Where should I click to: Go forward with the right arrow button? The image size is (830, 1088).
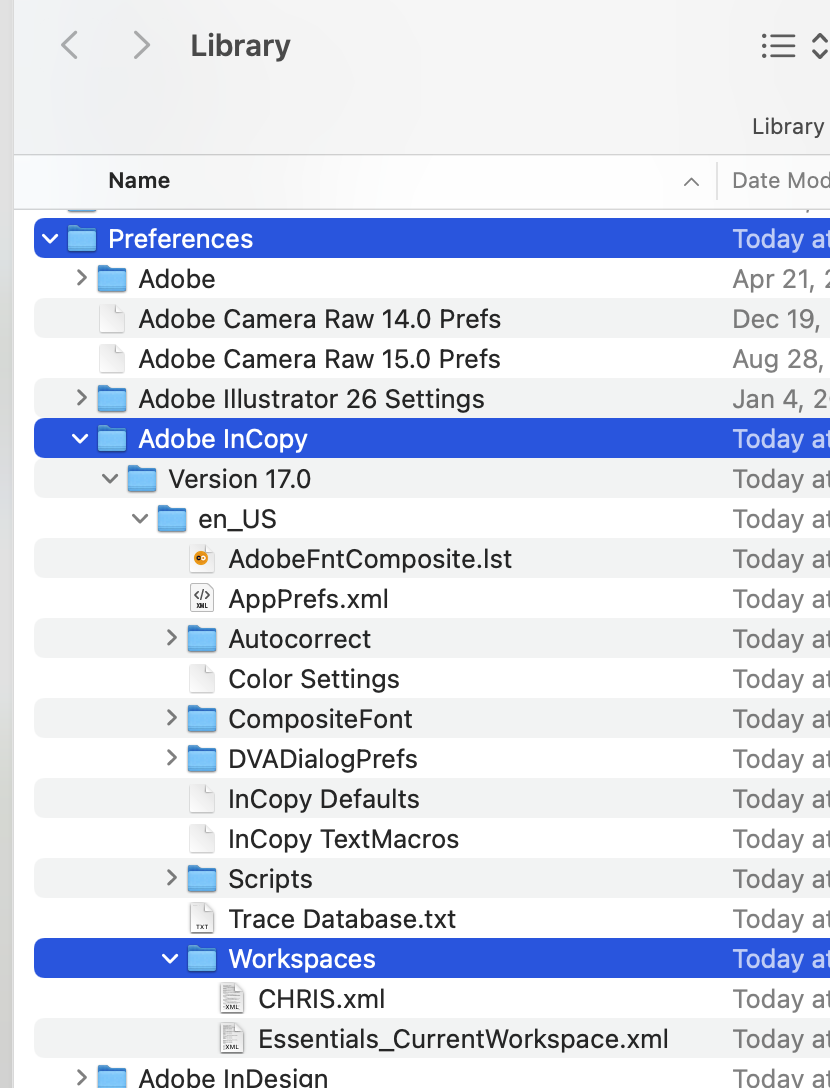141,45
